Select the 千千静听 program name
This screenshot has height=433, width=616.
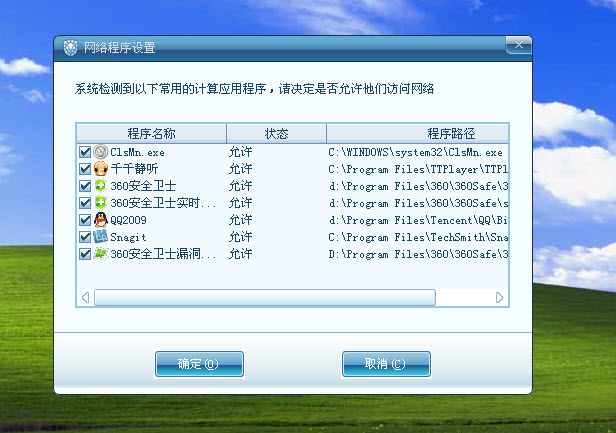point(134,169)
